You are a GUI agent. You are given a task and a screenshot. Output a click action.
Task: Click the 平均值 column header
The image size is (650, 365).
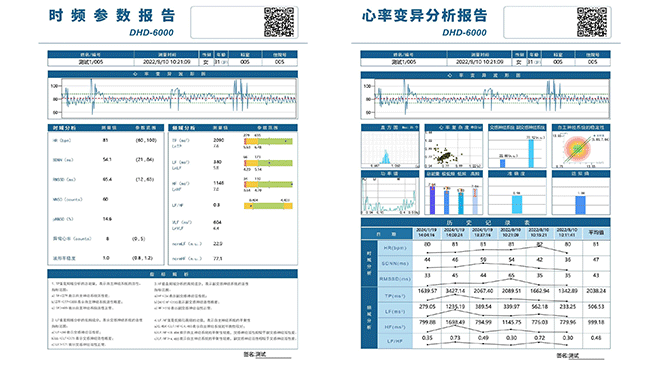[596, 233]
